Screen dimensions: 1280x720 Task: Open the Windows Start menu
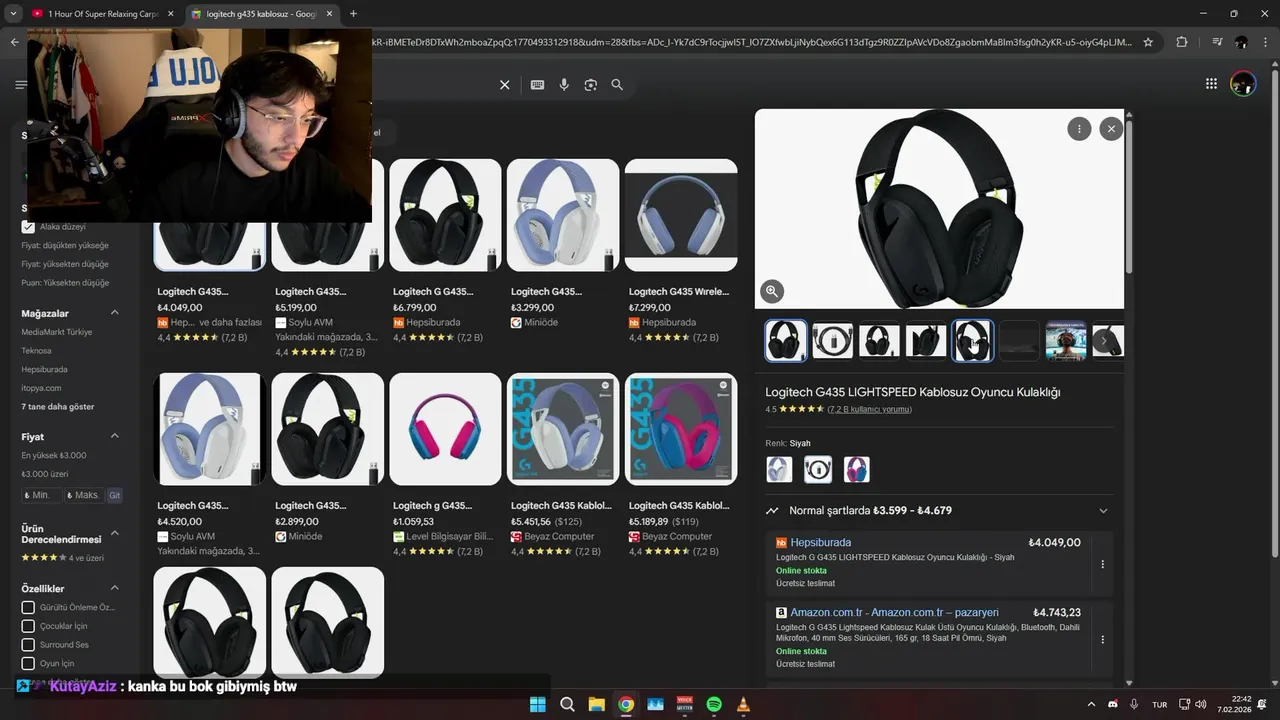[537, 704]
